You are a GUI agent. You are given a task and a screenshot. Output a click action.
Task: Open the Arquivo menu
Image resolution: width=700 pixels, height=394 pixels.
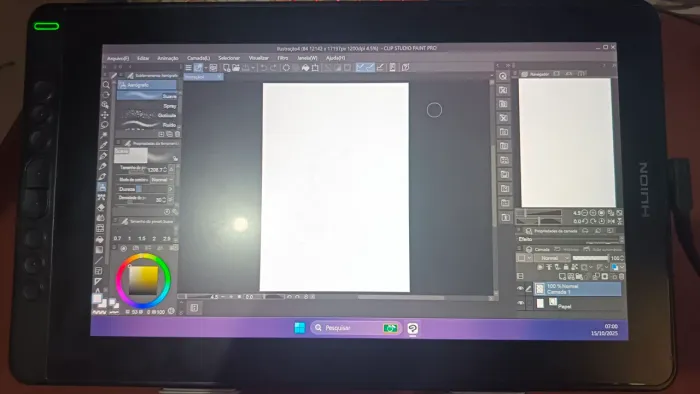(118, 58)
